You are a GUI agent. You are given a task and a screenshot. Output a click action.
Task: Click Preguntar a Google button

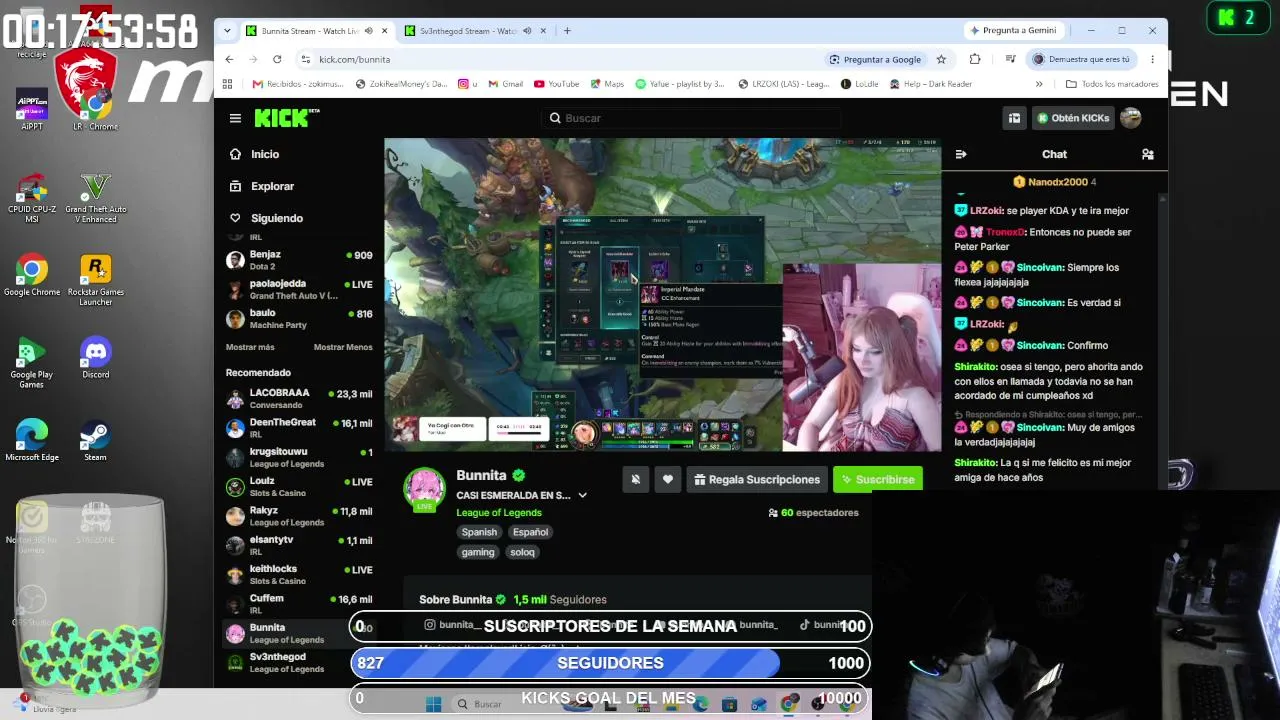875,59
